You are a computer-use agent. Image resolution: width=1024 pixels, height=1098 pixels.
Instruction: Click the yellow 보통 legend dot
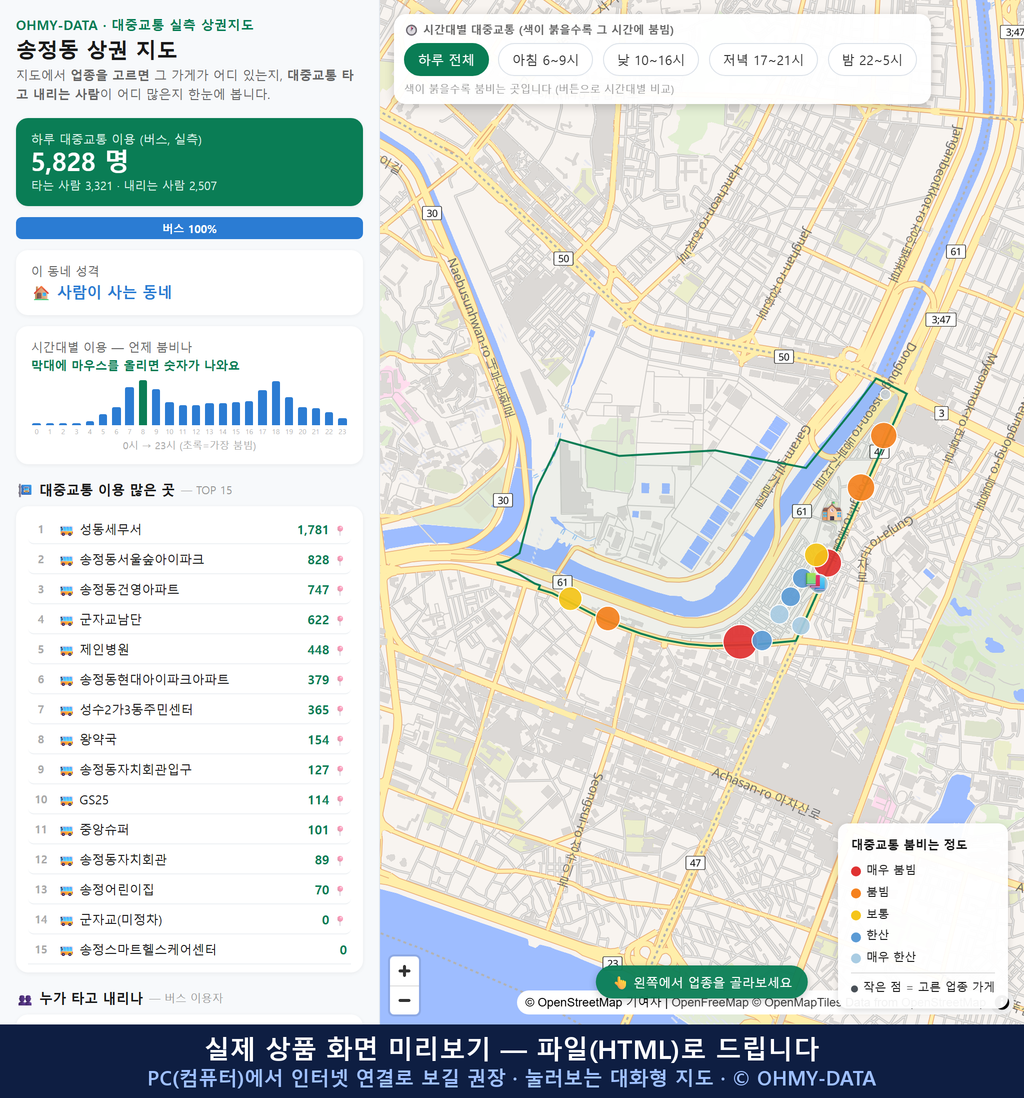pos(855,915)
